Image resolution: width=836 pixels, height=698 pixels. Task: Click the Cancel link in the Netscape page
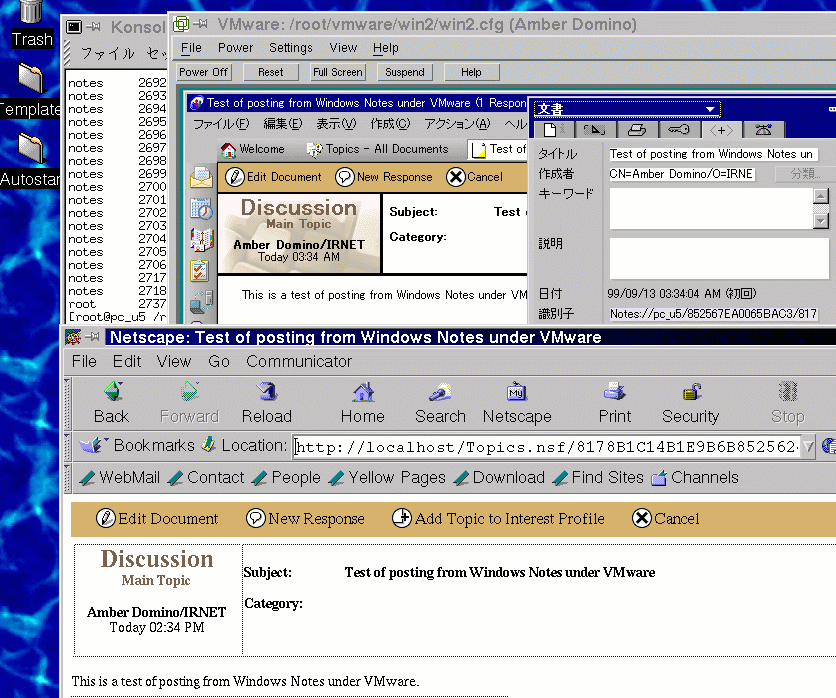(665, 518)
